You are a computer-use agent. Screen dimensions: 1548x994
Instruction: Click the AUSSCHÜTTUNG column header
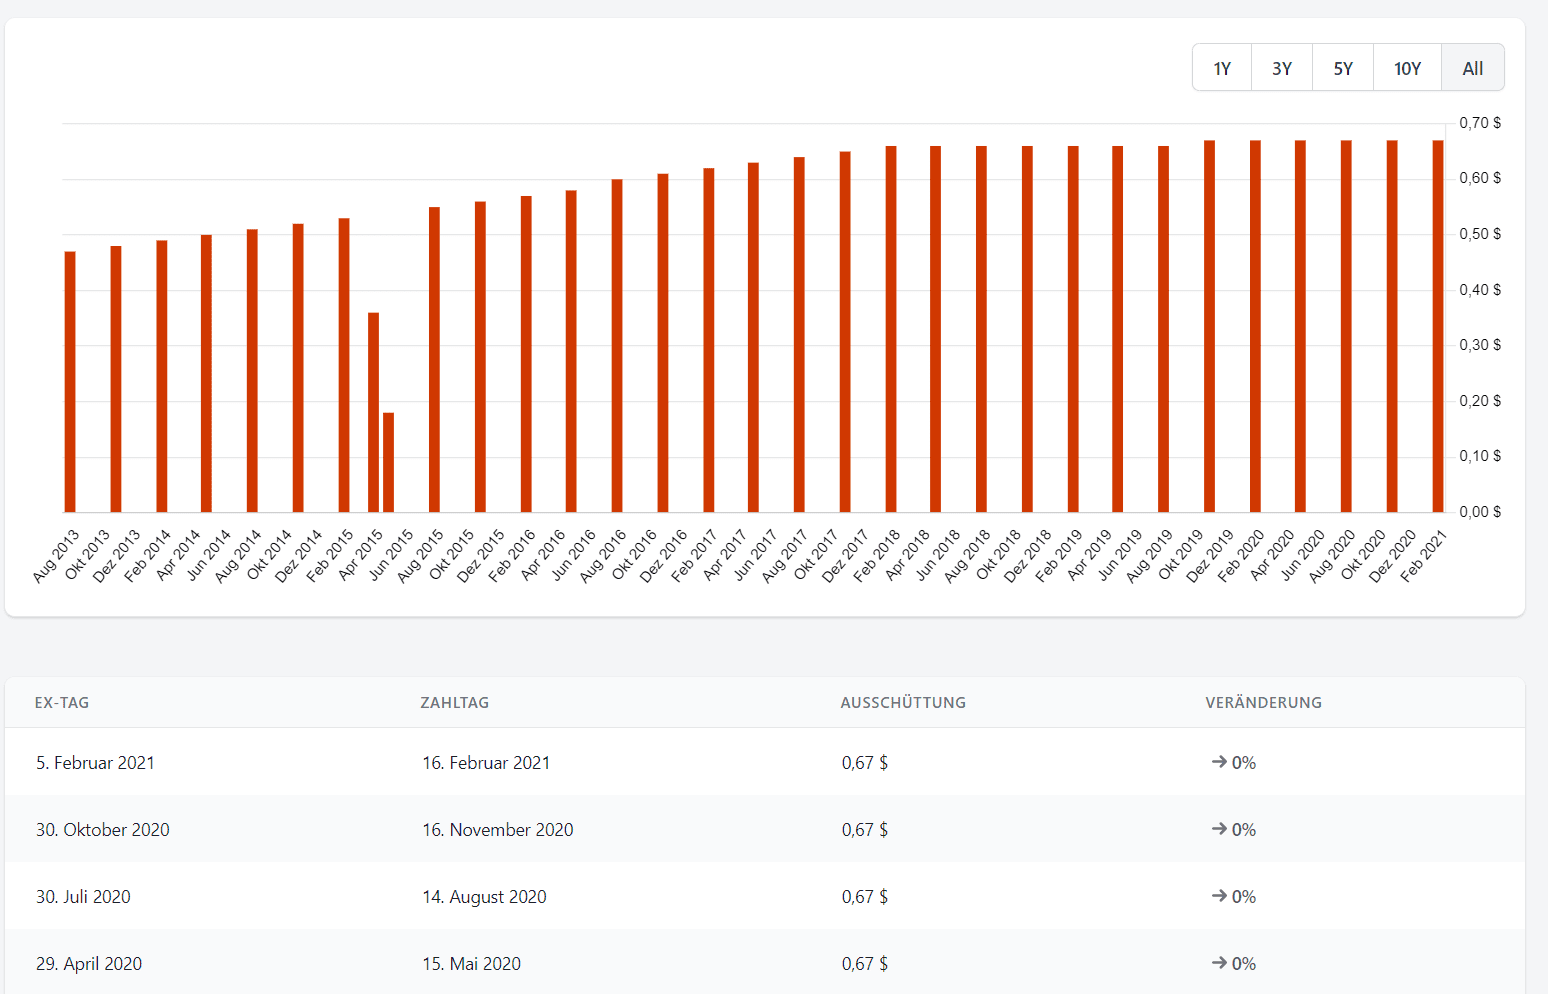pyautogui.click(x=903, y=703)
